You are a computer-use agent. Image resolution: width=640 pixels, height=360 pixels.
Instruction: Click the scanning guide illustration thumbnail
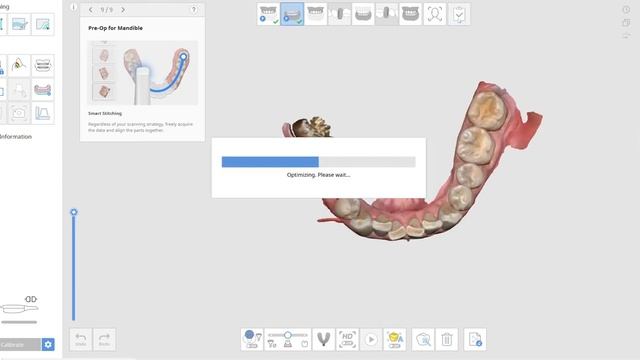click(x=143, y=73)
